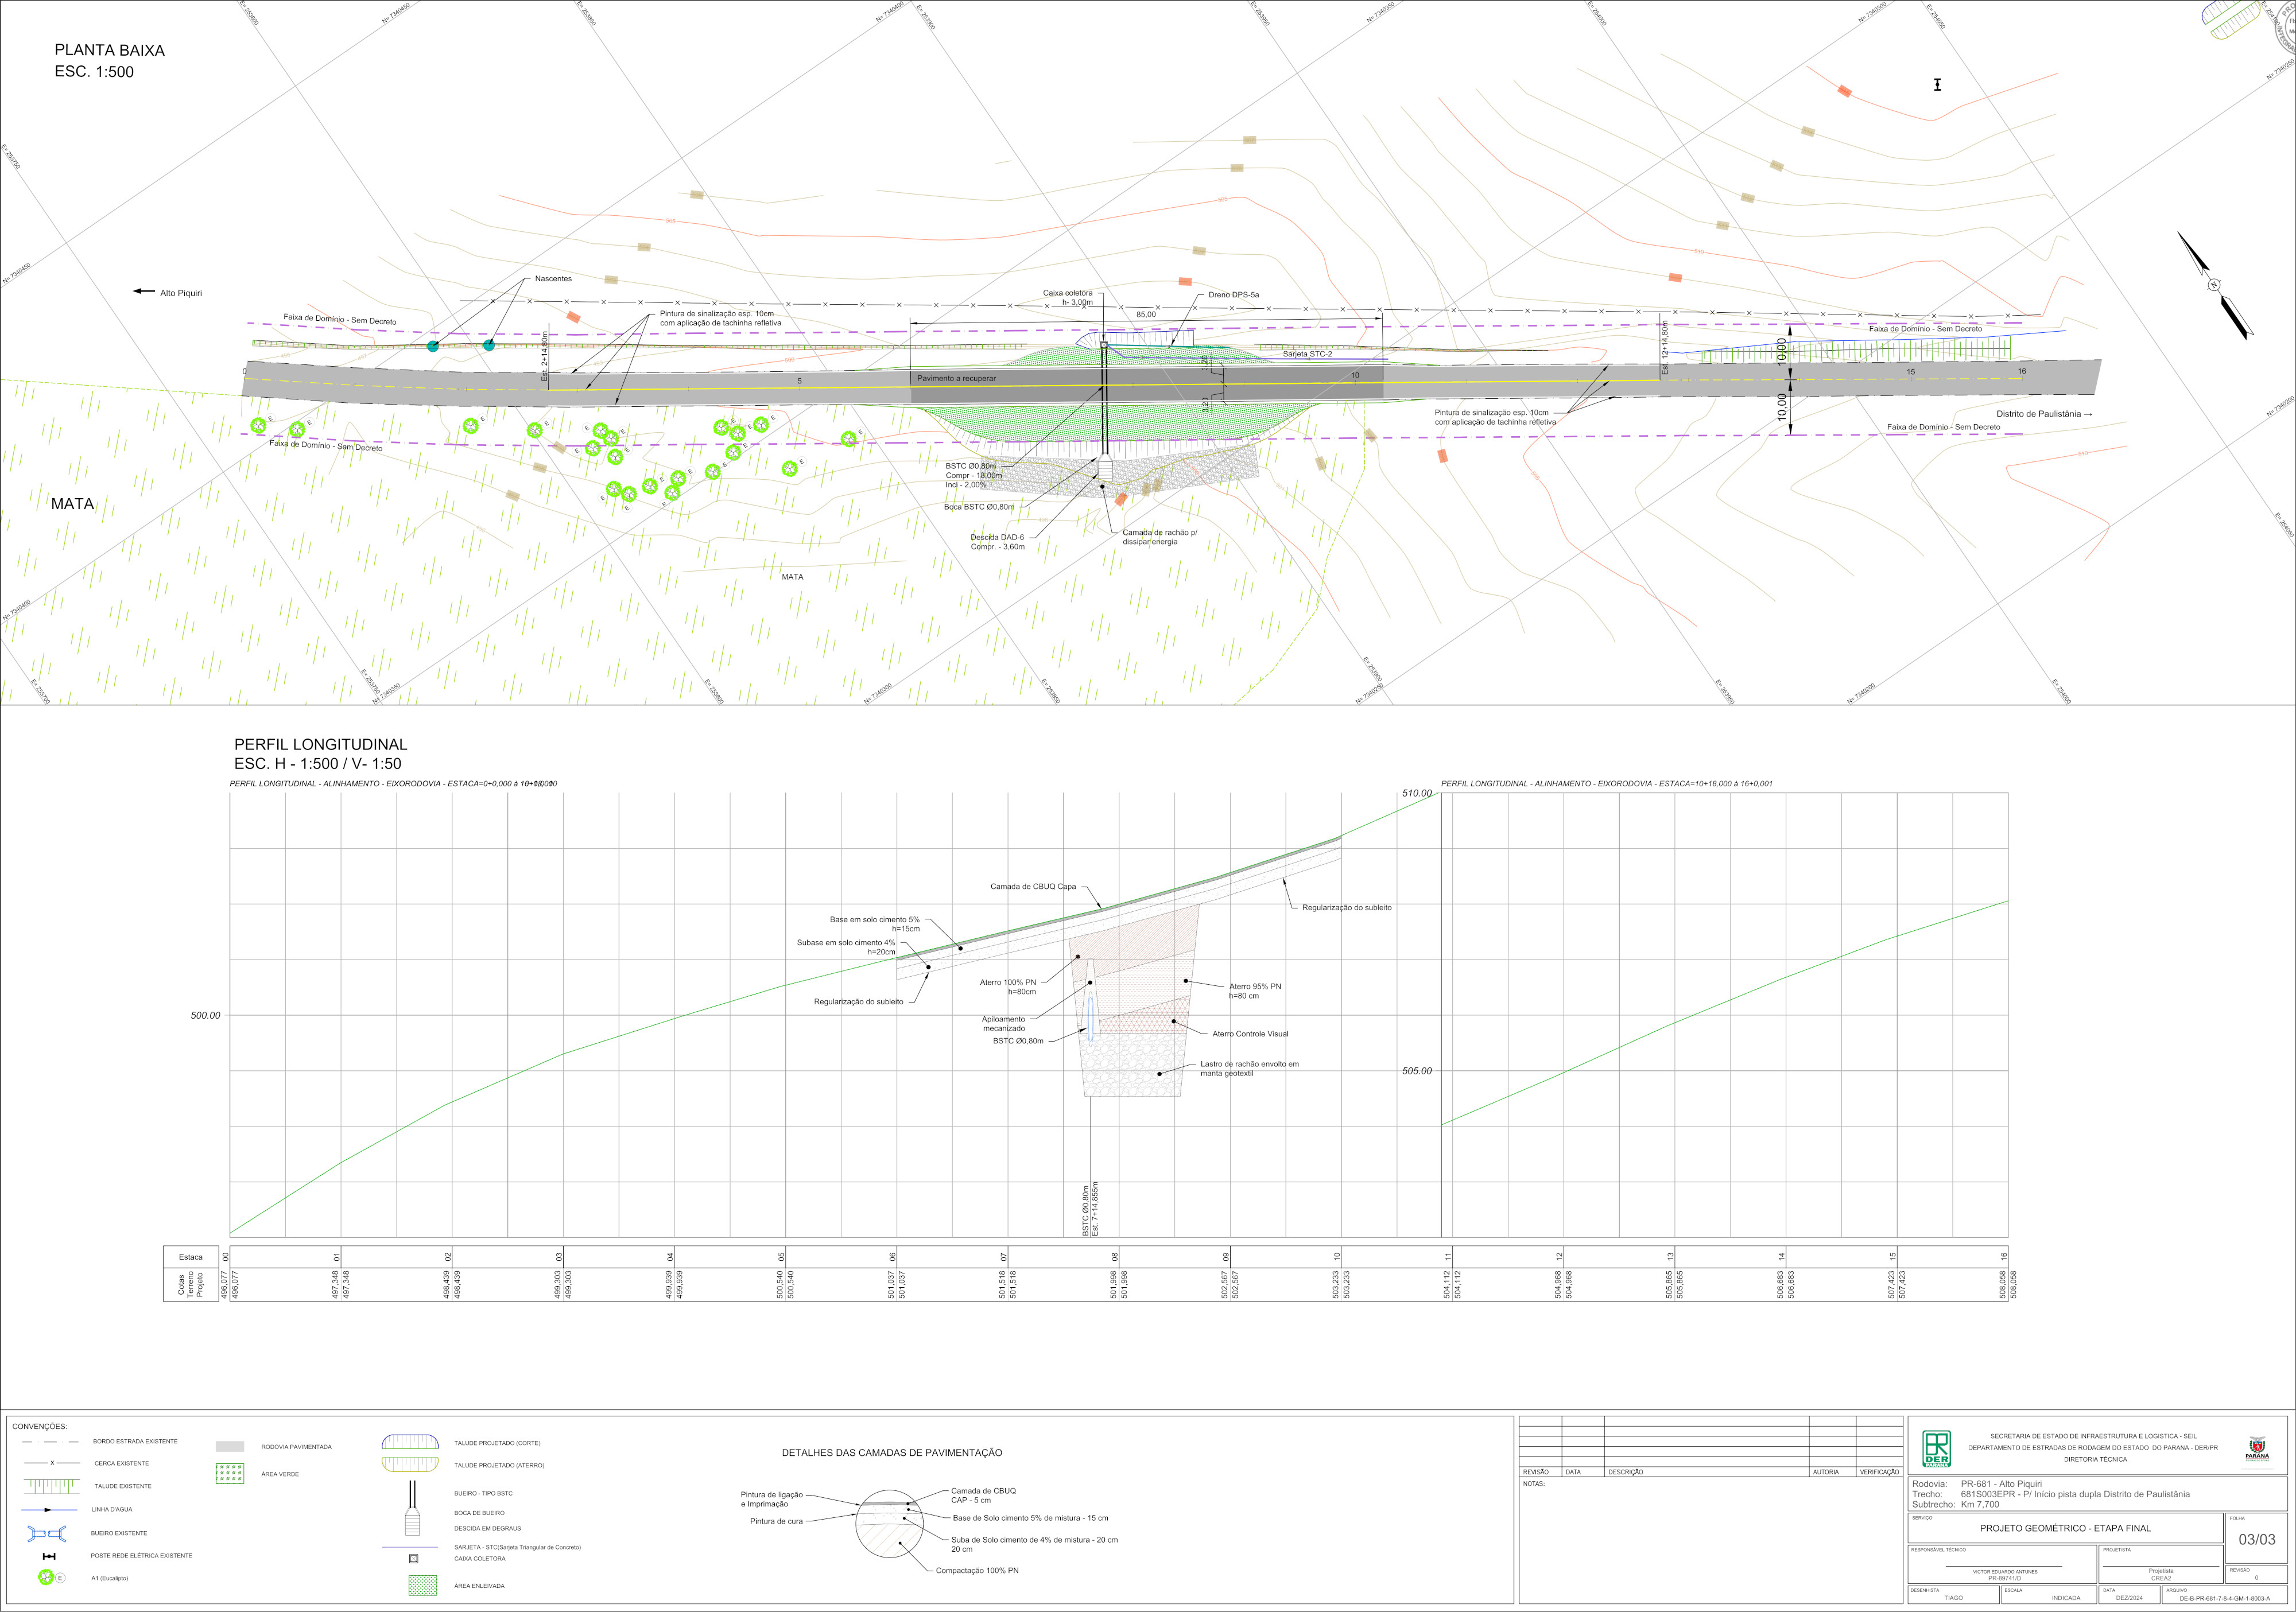The image size is (2296, 1612).
Task: Click the Área Enleivada green swatch
Action: tap(423, 1585)
